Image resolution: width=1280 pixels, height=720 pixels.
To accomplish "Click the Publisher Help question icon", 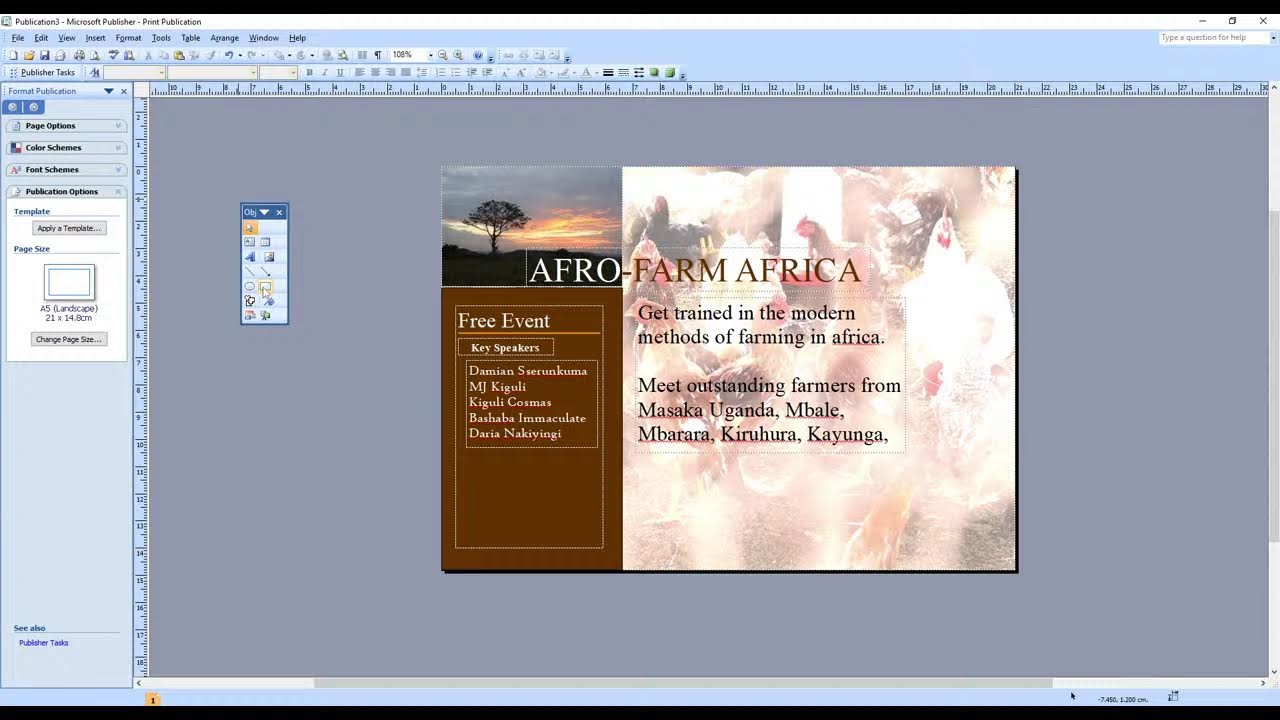I will [x=478, y=55].
